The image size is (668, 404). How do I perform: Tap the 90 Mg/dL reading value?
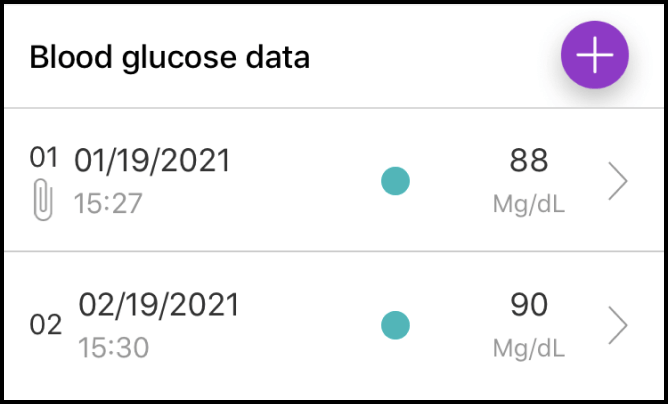click(529, 305)
